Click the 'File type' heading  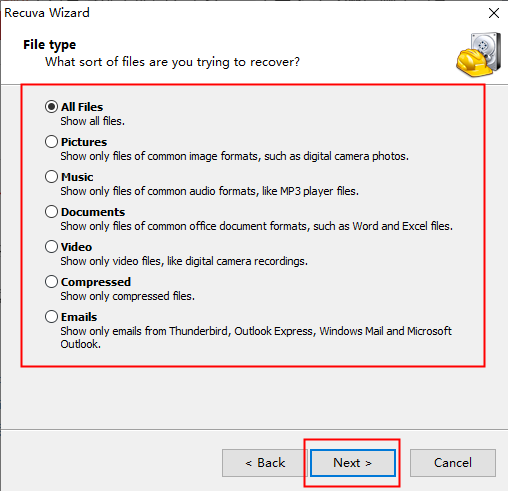coord(49,45)
